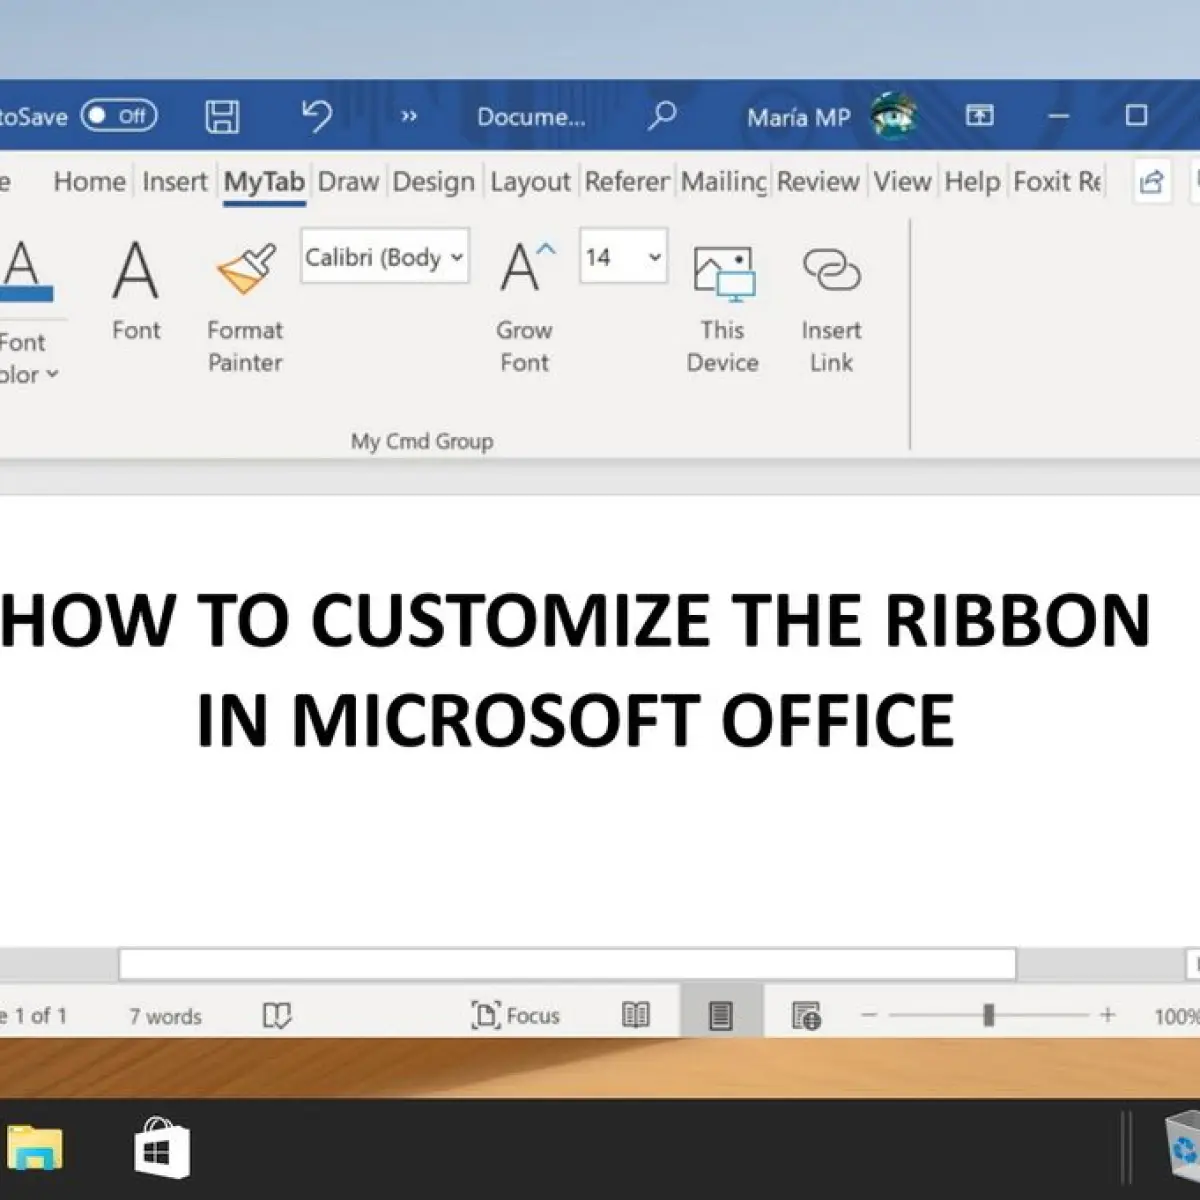
Task: Open the Foxit Reader tab
Action: tap(1057, 181)
